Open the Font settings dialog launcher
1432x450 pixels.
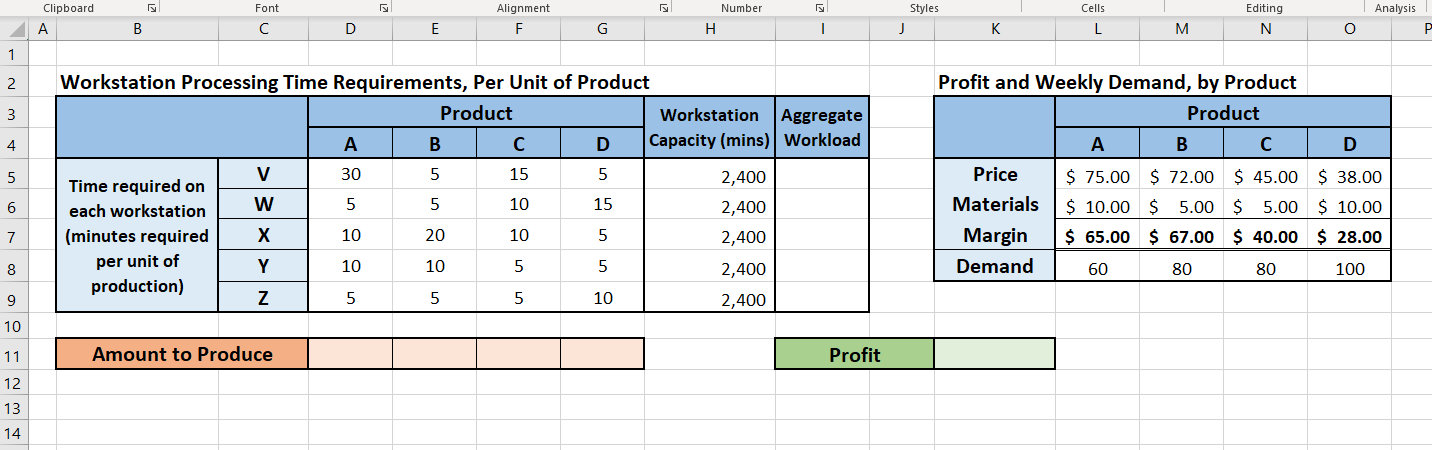click(384, 8)
